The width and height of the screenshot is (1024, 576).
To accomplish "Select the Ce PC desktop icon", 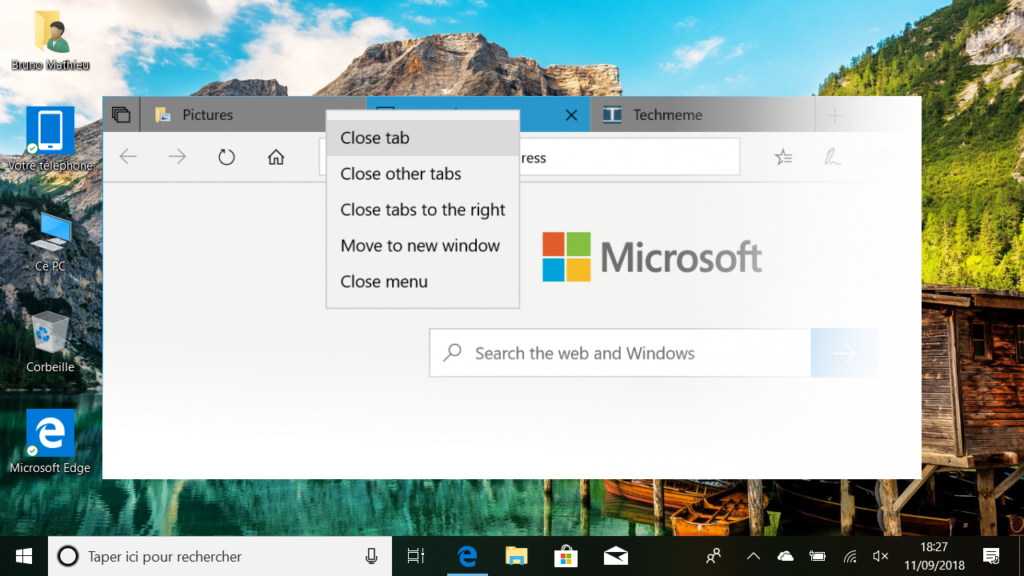I will point(50,242).
